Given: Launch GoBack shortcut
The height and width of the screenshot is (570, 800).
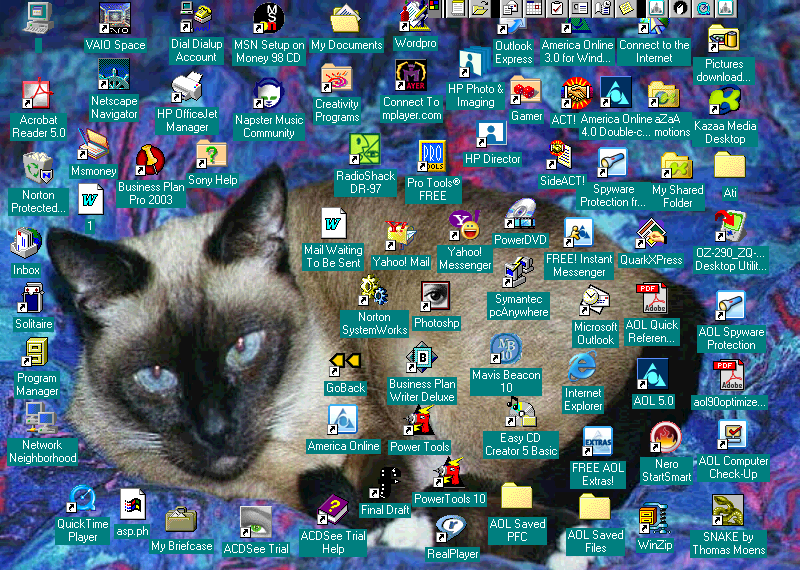Looking at the screenshot, I should coord(345,362).
